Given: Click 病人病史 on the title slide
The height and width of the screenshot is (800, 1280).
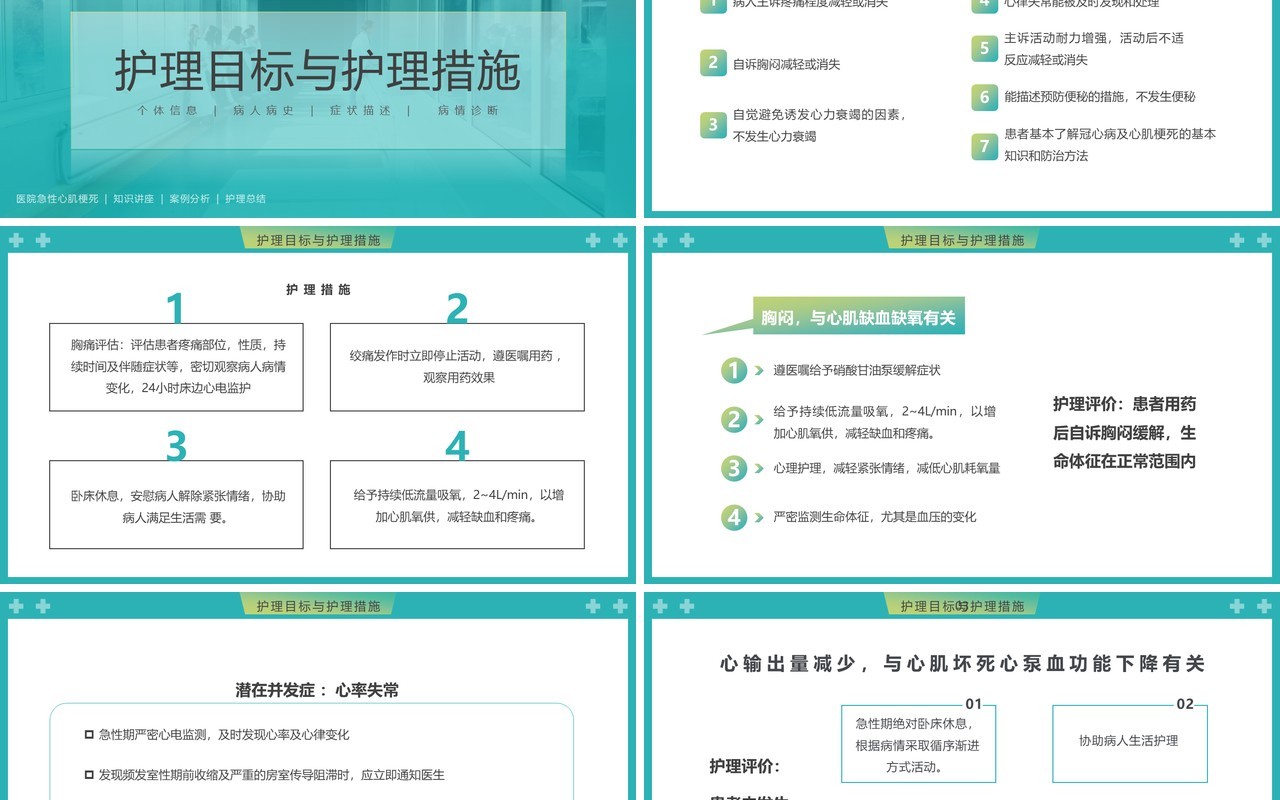Looking at the screenshot, I should [x=263, y=111].
